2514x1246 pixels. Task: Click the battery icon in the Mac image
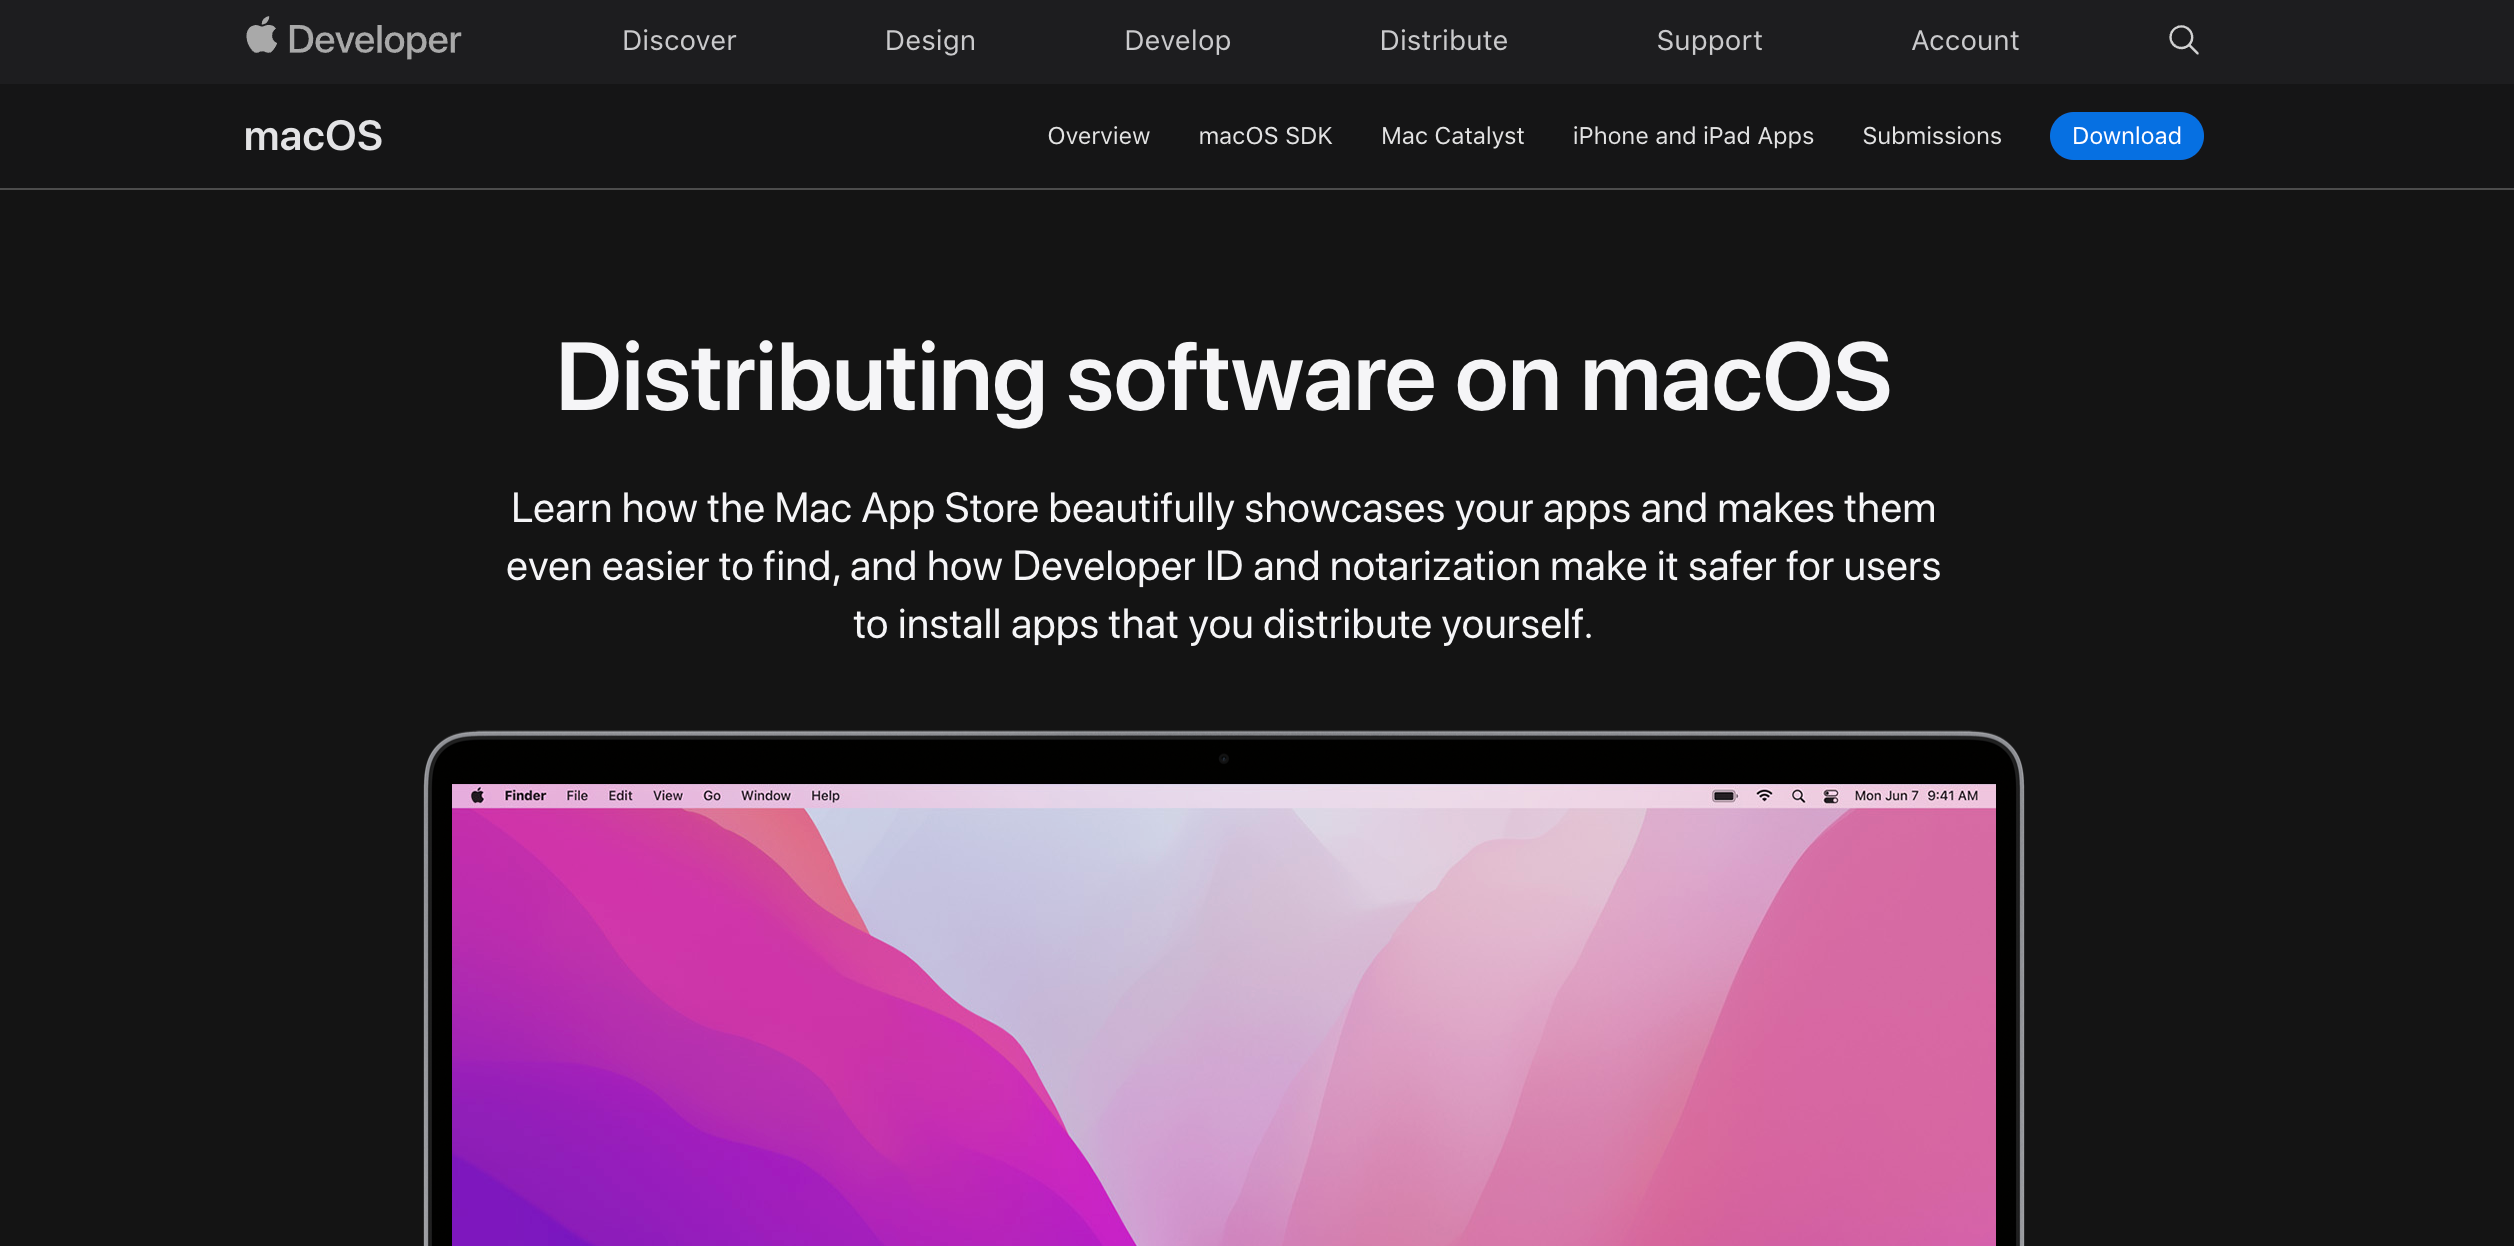click(x=1724, y=796)
